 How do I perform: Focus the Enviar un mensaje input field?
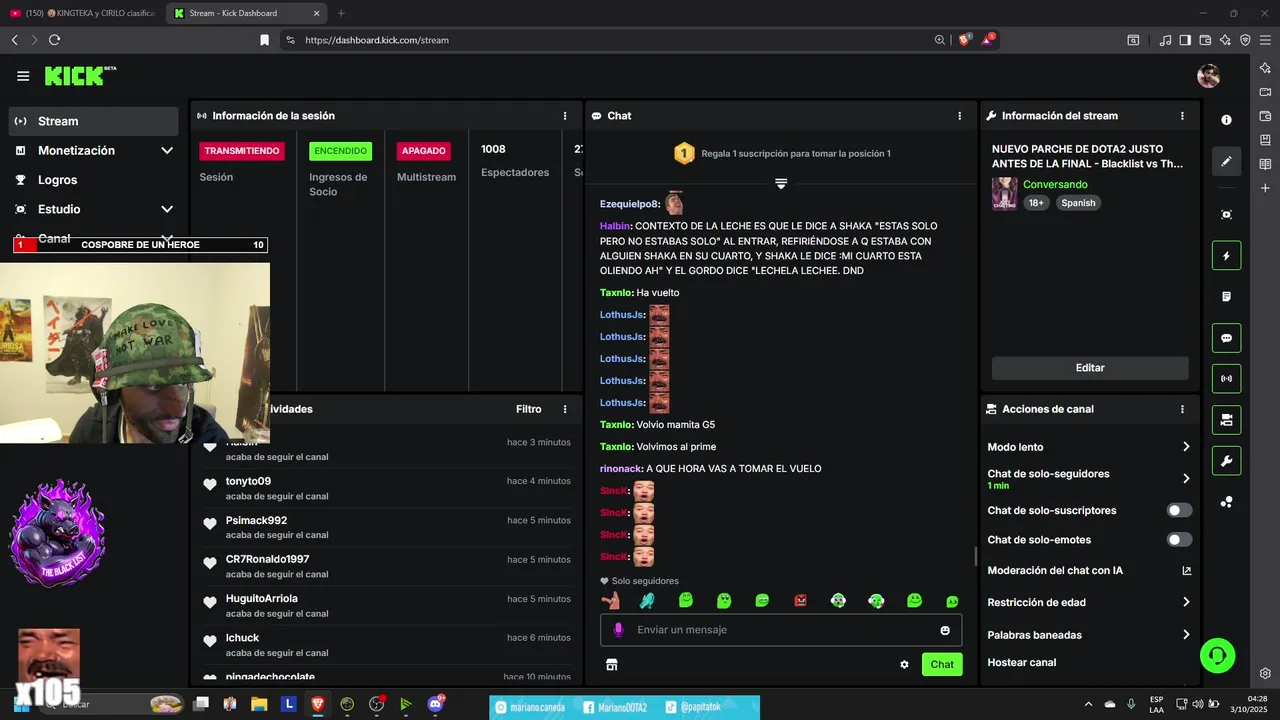pyautogui.click(x=780, y=630)
